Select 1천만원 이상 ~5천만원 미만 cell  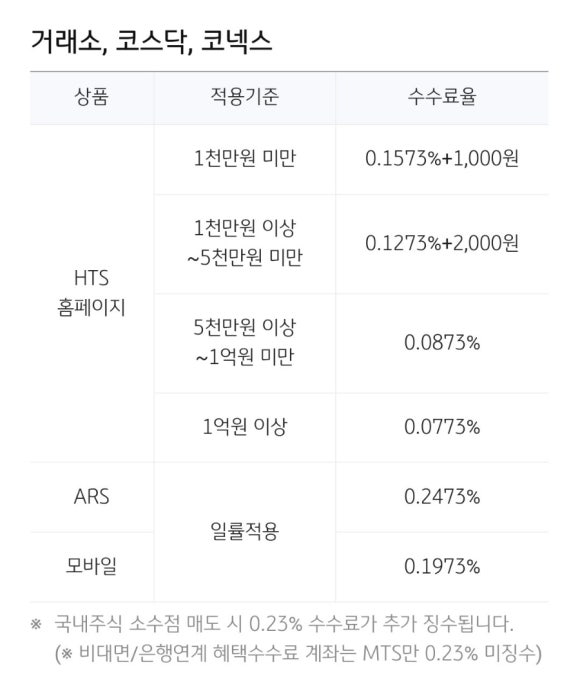click(244, 243)
